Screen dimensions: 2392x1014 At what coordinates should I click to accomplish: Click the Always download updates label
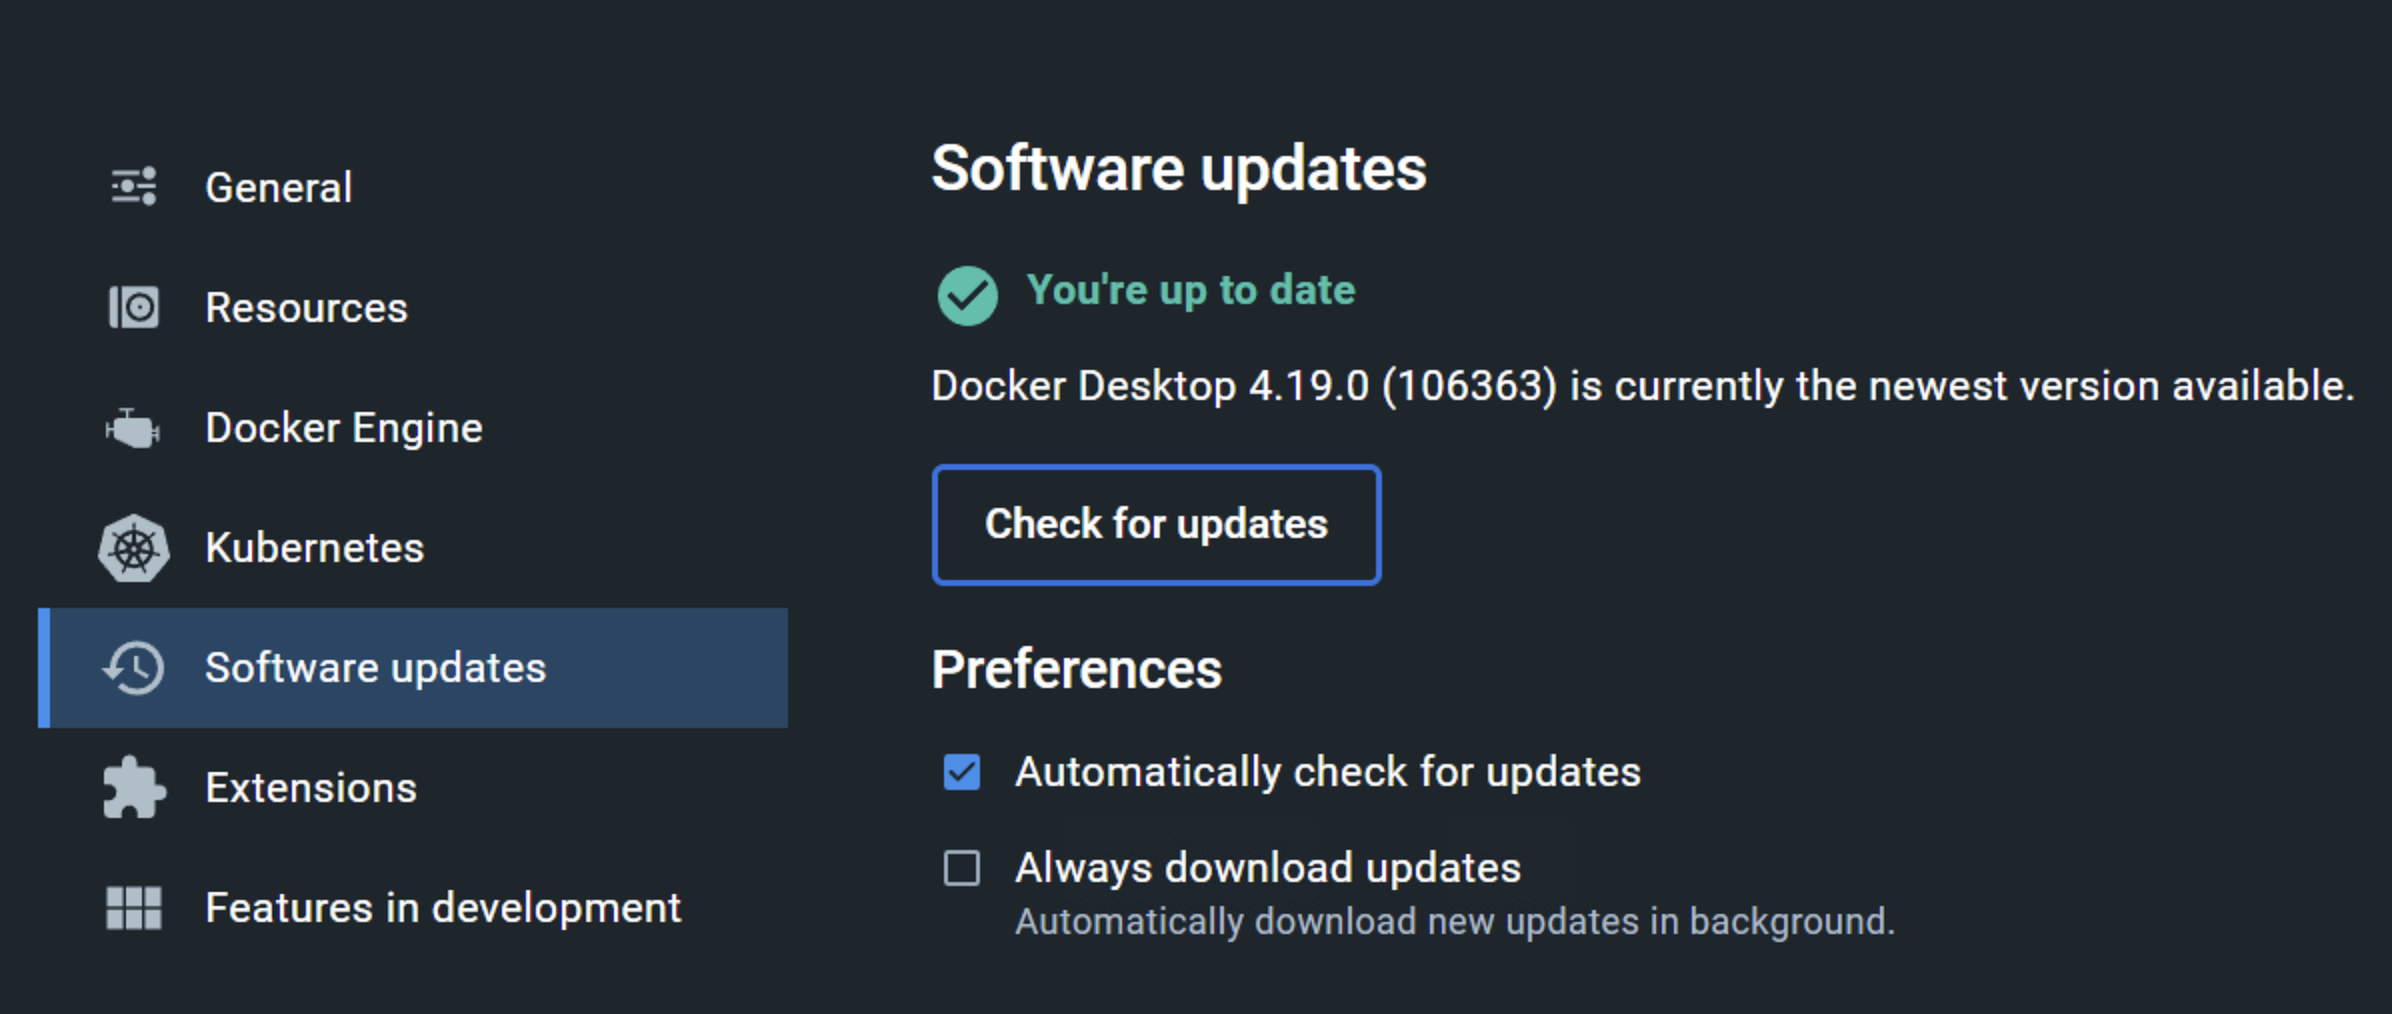click(x=1268, y=868)
